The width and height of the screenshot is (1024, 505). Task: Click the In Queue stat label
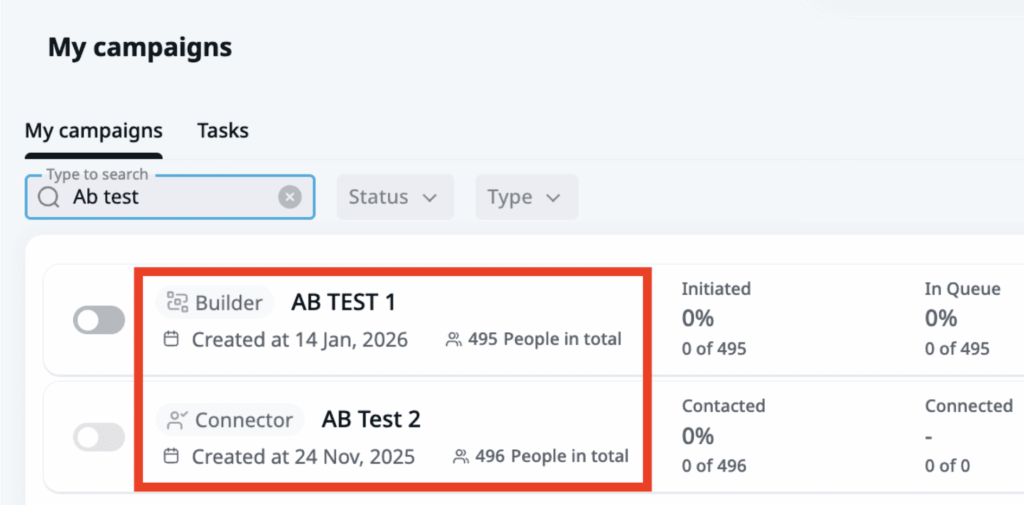pos(963,289)
